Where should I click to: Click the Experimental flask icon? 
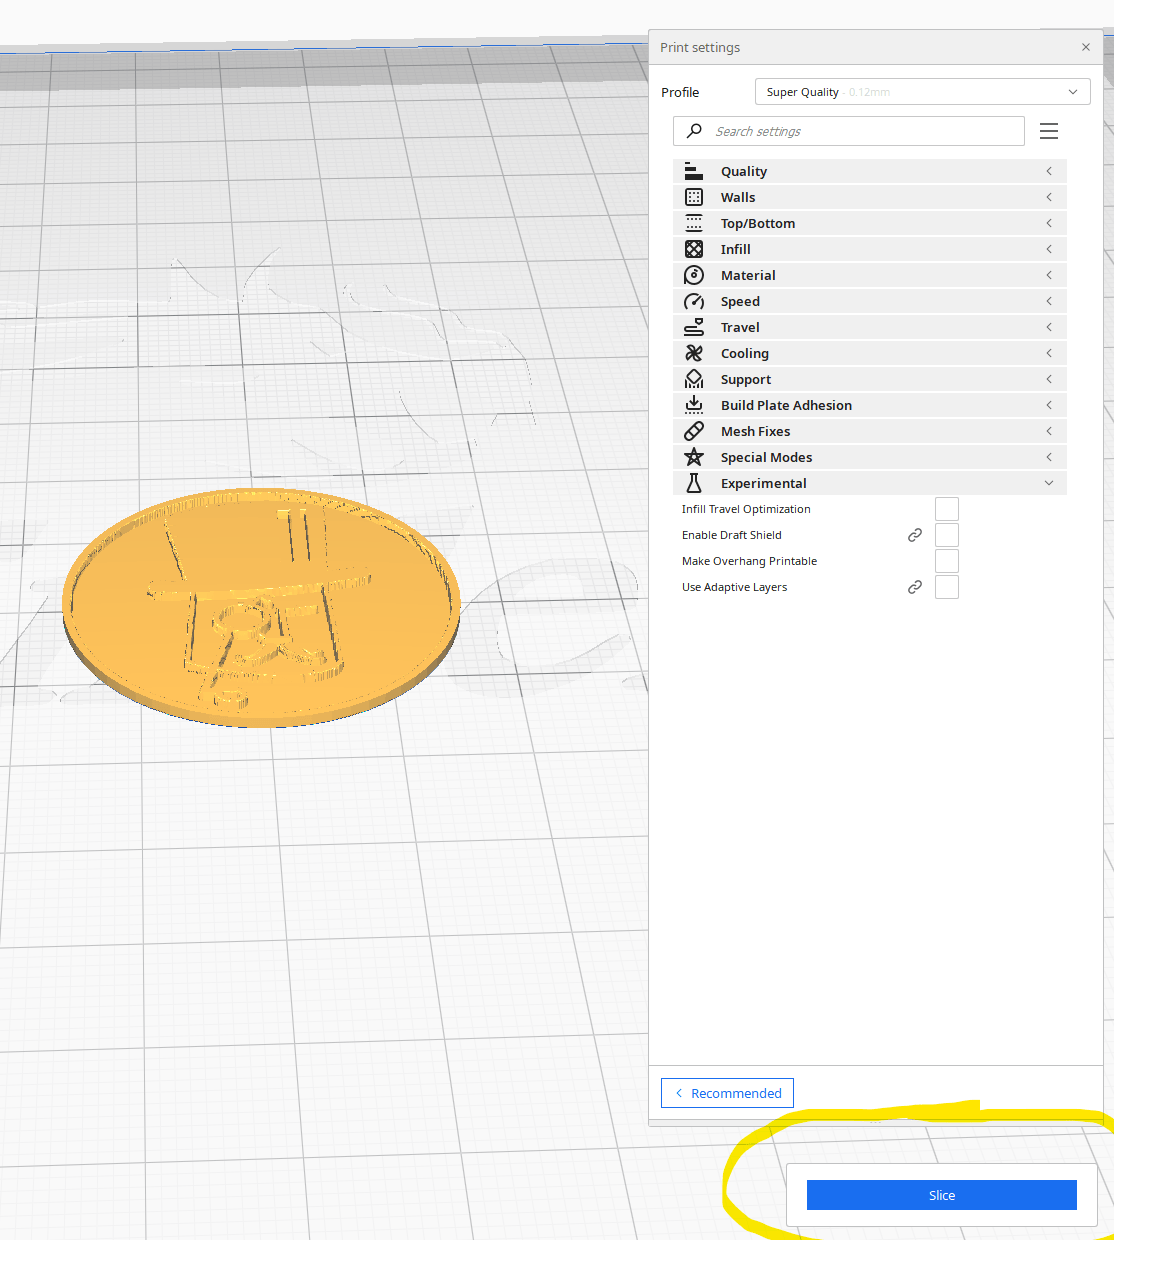693,483
